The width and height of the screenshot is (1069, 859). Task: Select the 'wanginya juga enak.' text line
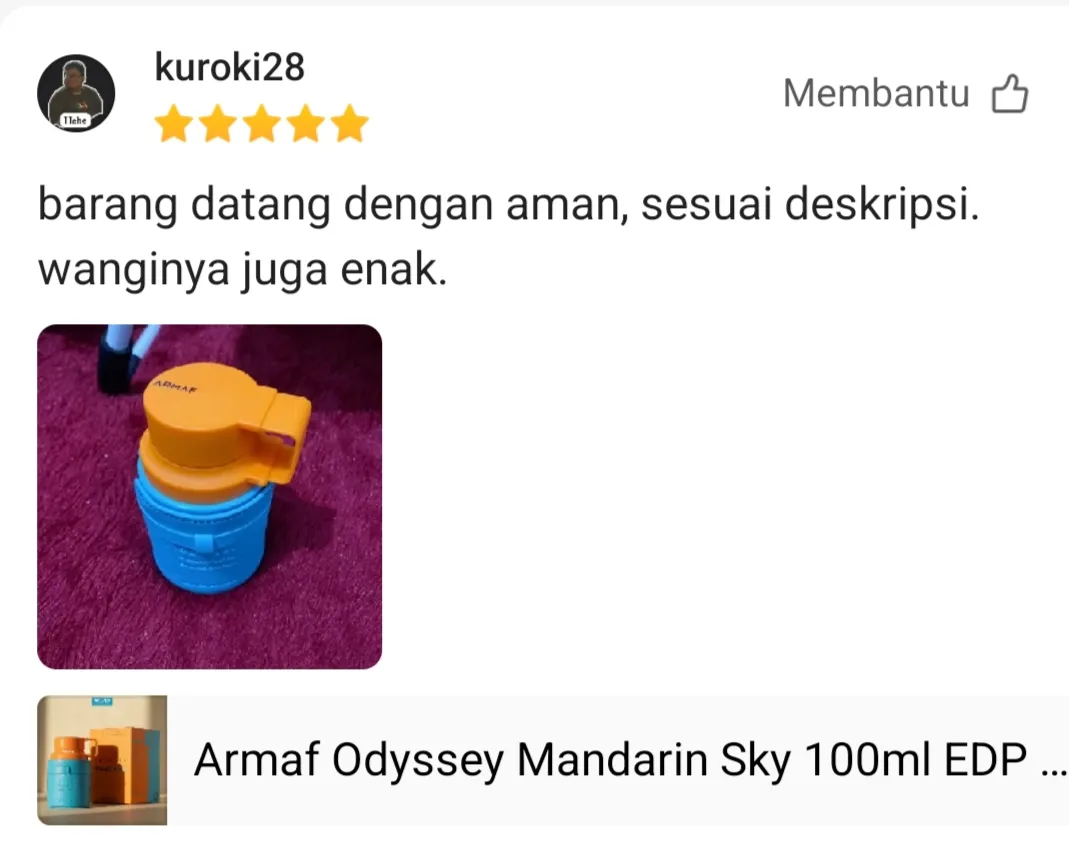point(242,270)
